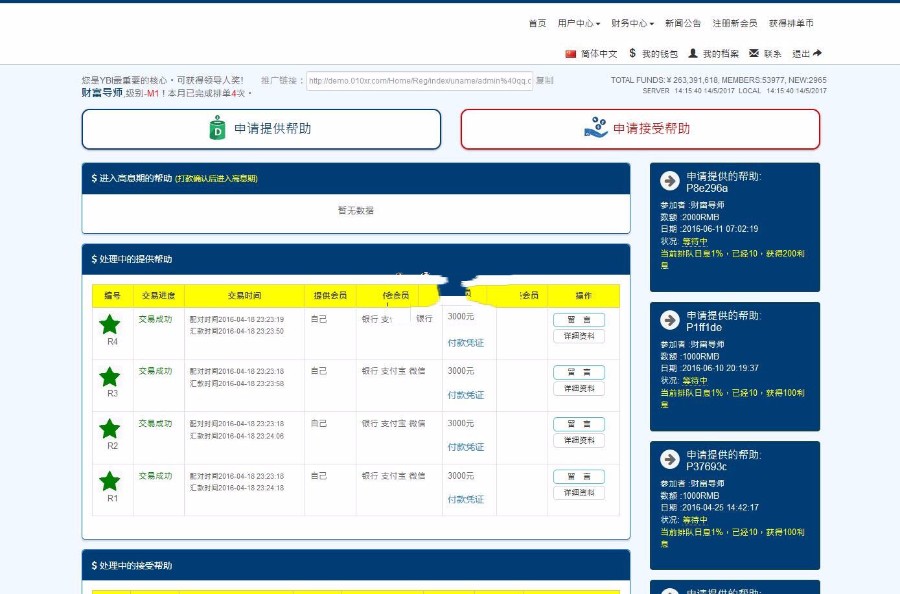The height and width of the screenshot is (594, 900).
Task: Click the 交易进度 column header
Action: pyautogui.click(x=158, y=296)
